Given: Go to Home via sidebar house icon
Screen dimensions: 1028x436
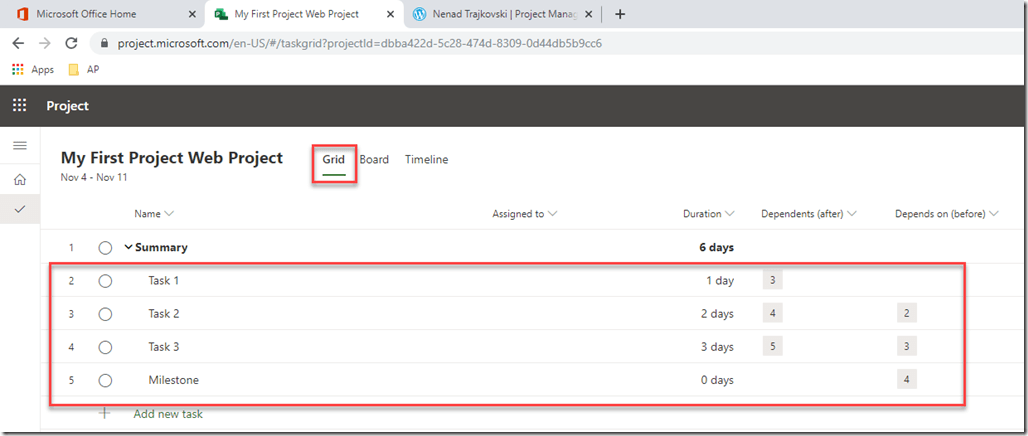Looking at the screenshot, I should point(19,179).
